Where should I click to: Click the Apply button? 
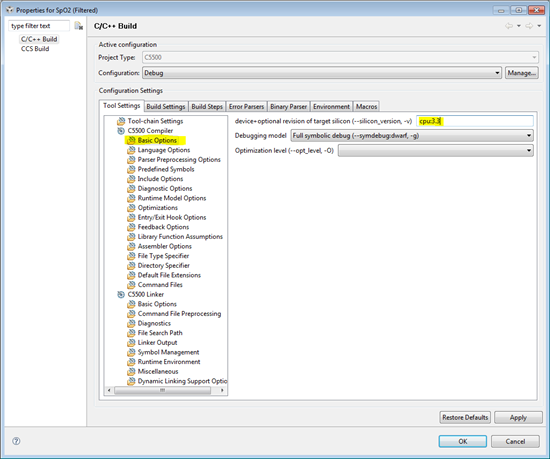pos(518,417)
